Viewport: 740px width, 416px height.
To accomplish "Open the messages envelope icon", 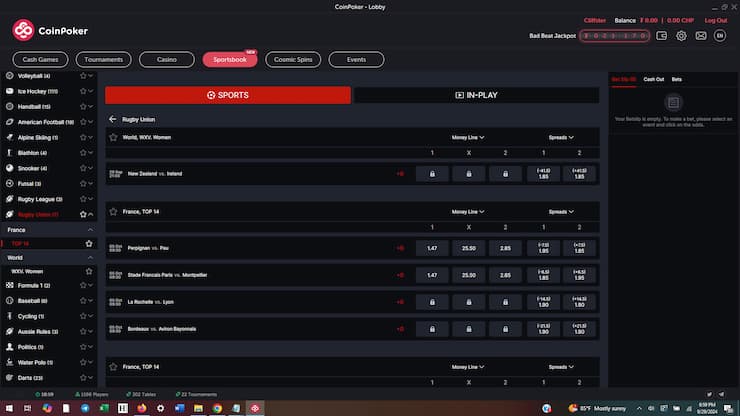I will 701,36.
